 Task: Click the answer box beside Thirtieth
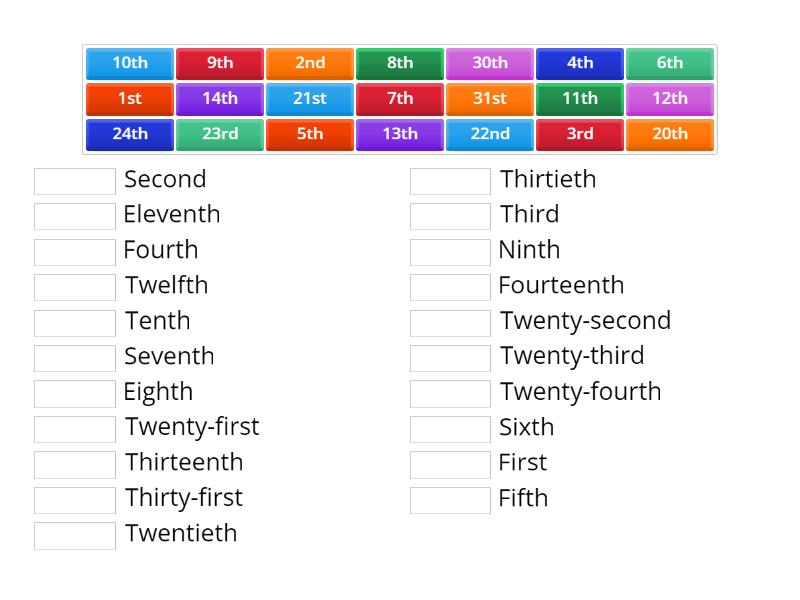(x=449, y=180)
